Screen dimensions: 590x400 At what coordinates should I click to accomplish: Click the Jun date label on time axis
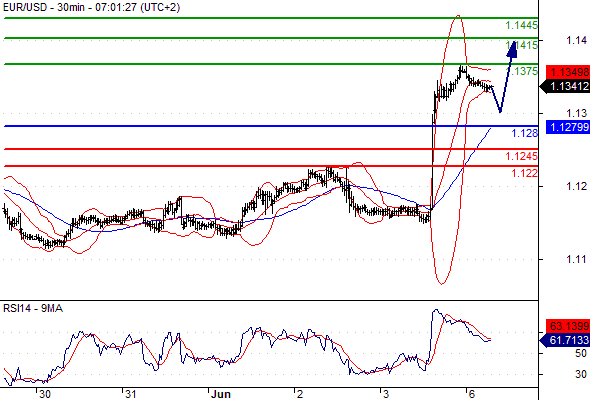[x=220, y=394]
